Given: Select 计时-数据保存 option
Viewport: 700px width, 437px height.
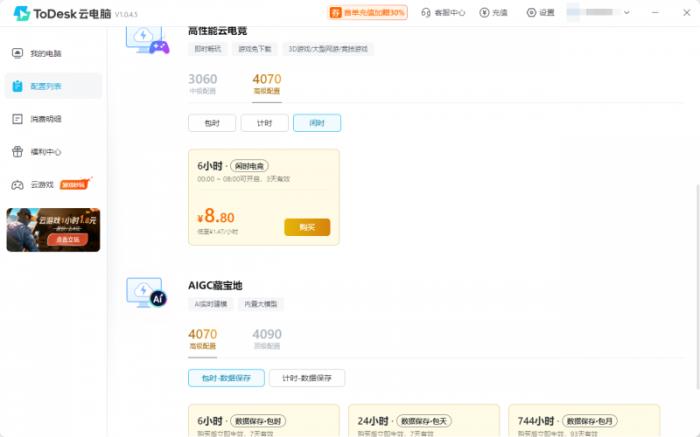Looking at the screenshot, I should (x=307, y=378).
